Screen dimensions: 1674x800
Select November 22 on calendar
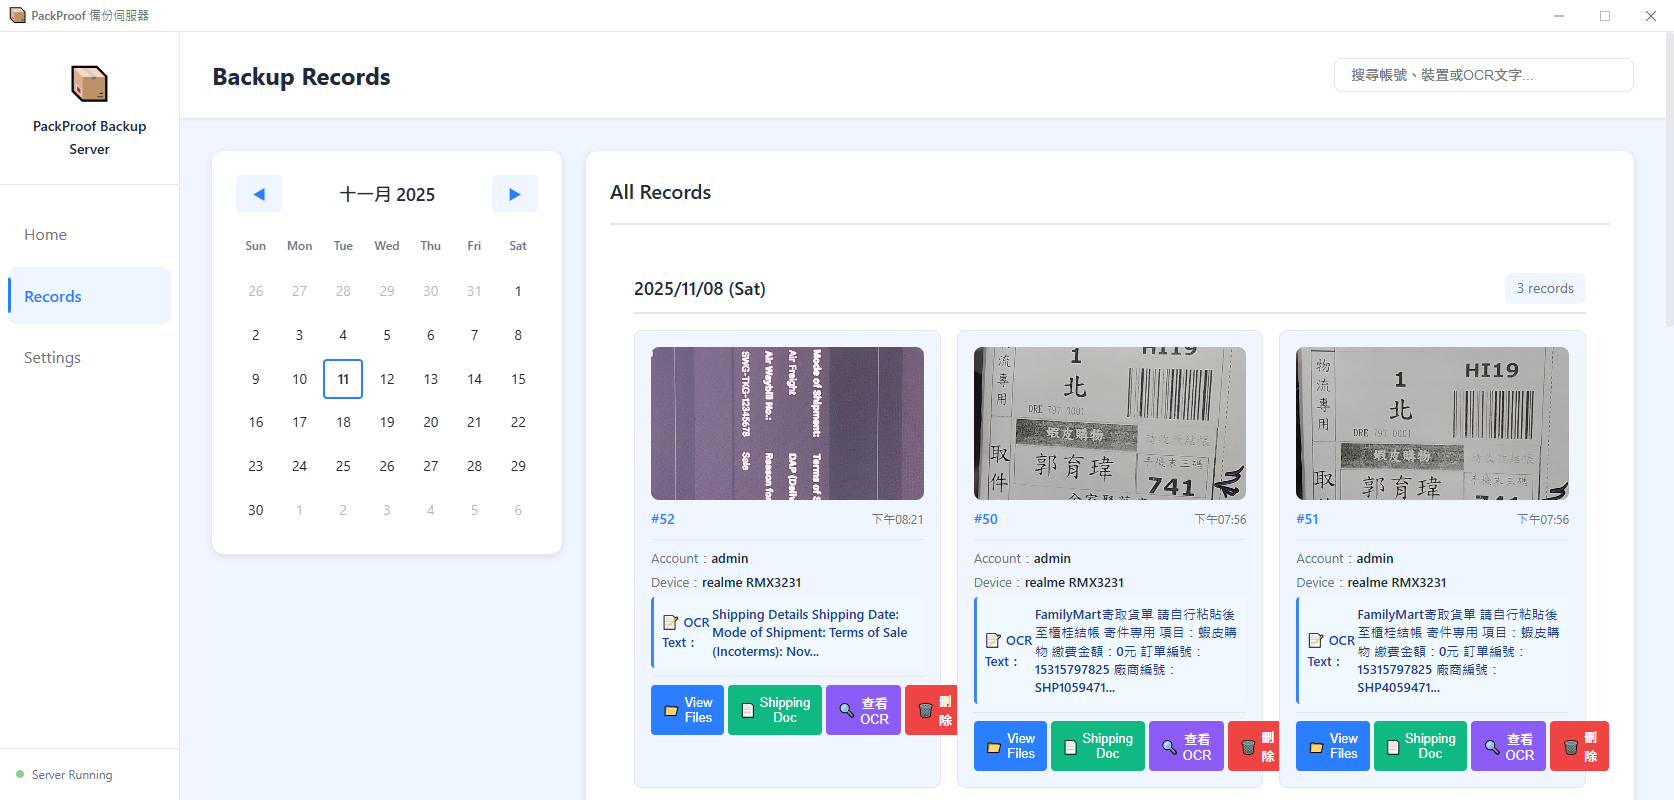[x=518, y=422]
